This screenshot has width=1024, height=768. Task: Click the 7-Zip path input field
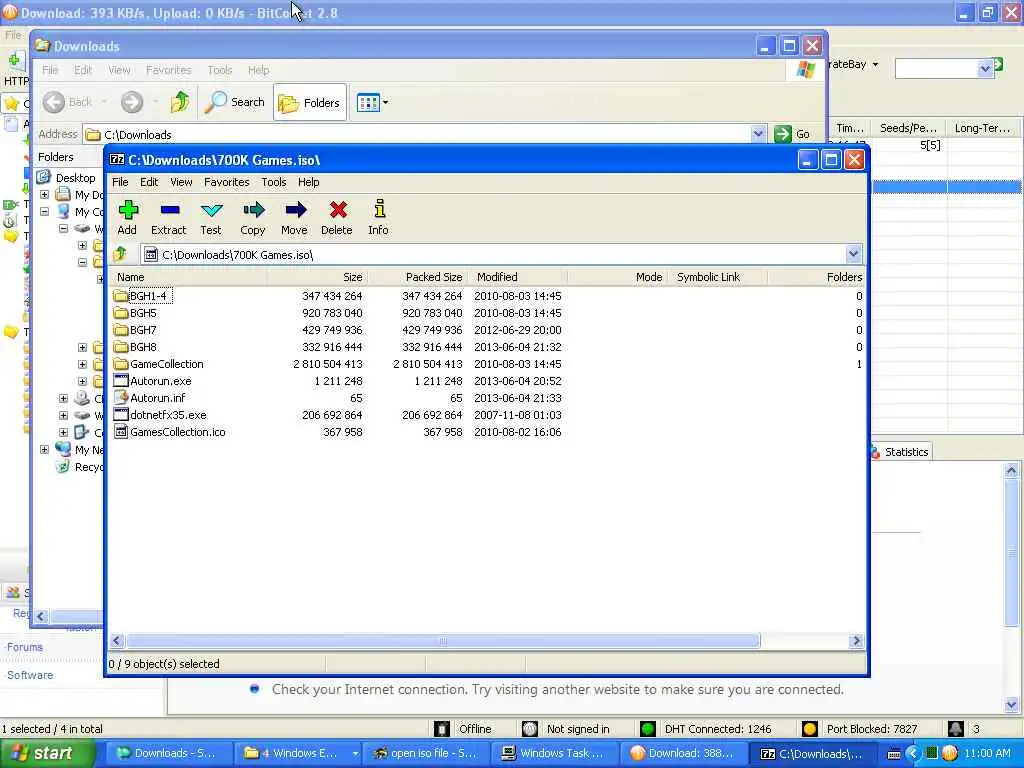click(494, 255)
